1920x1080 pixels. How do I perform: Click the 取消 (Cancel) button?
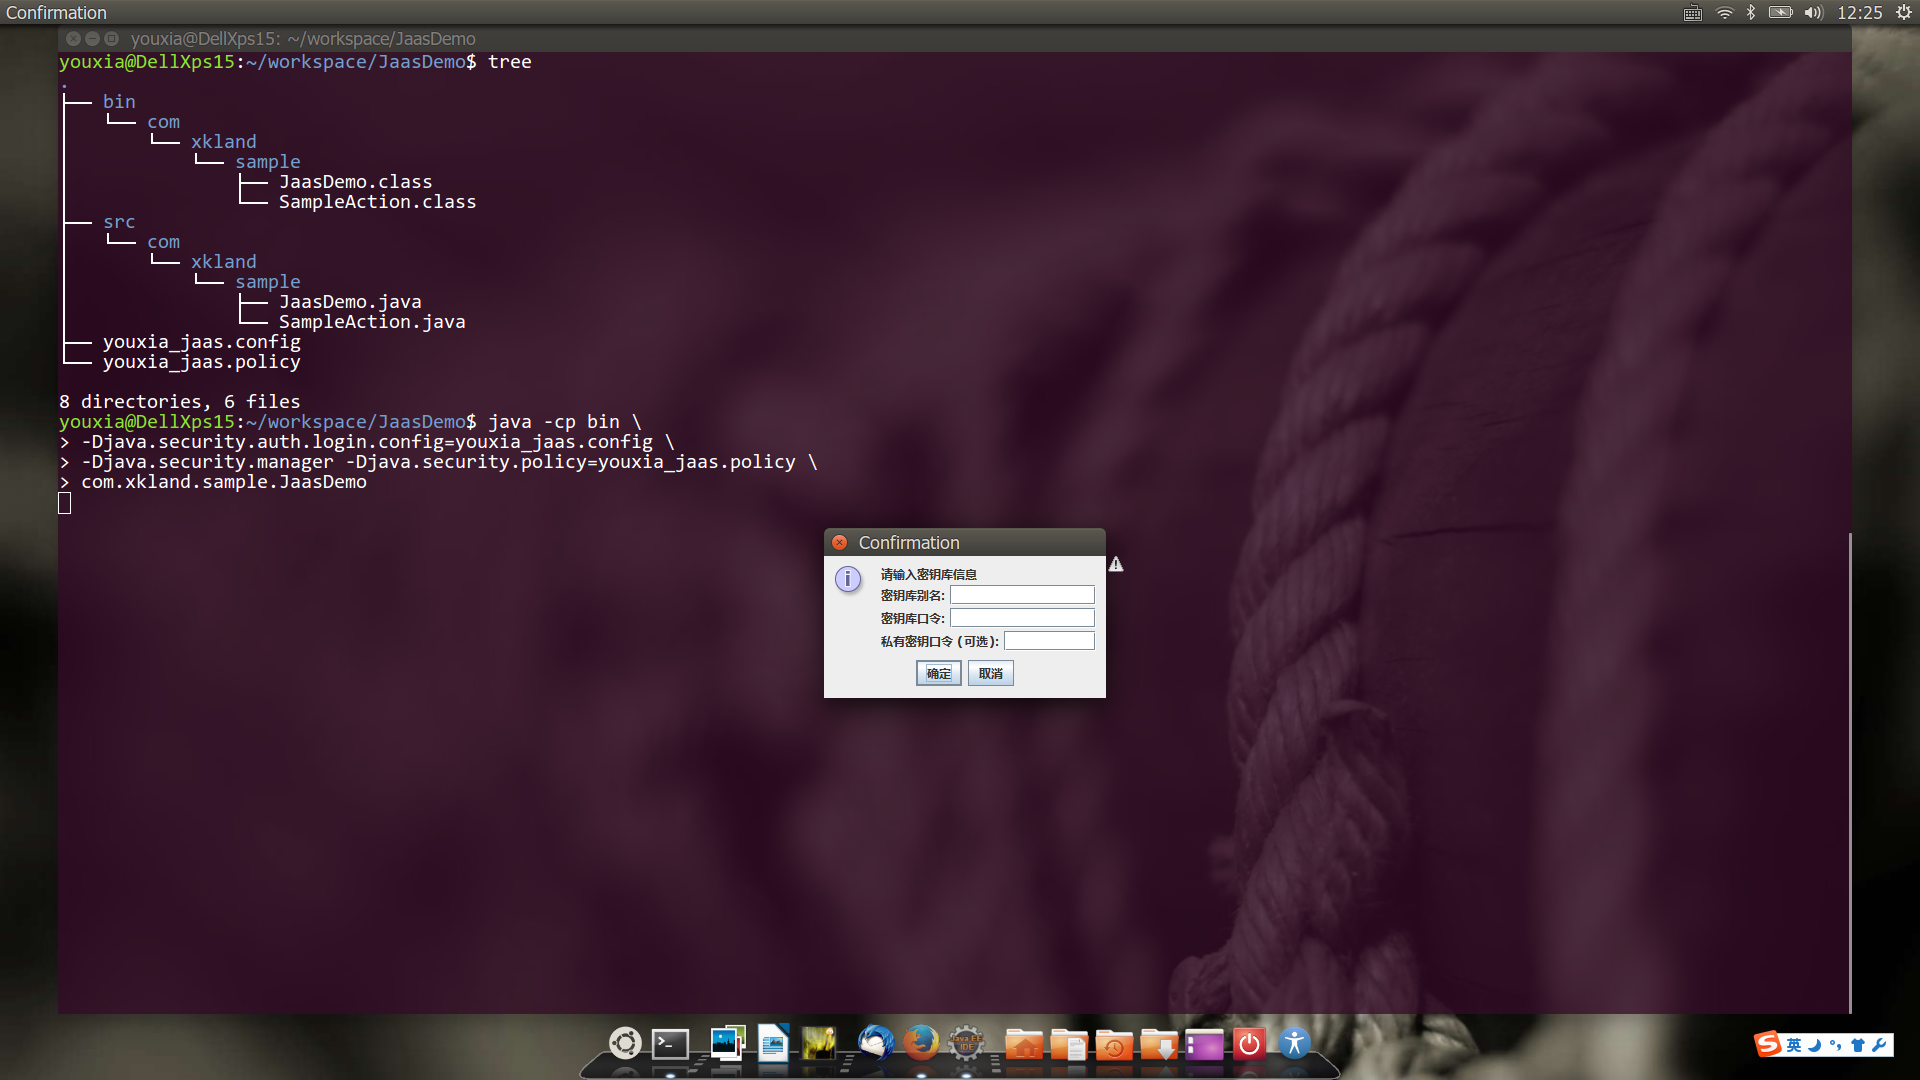(990, 673)
